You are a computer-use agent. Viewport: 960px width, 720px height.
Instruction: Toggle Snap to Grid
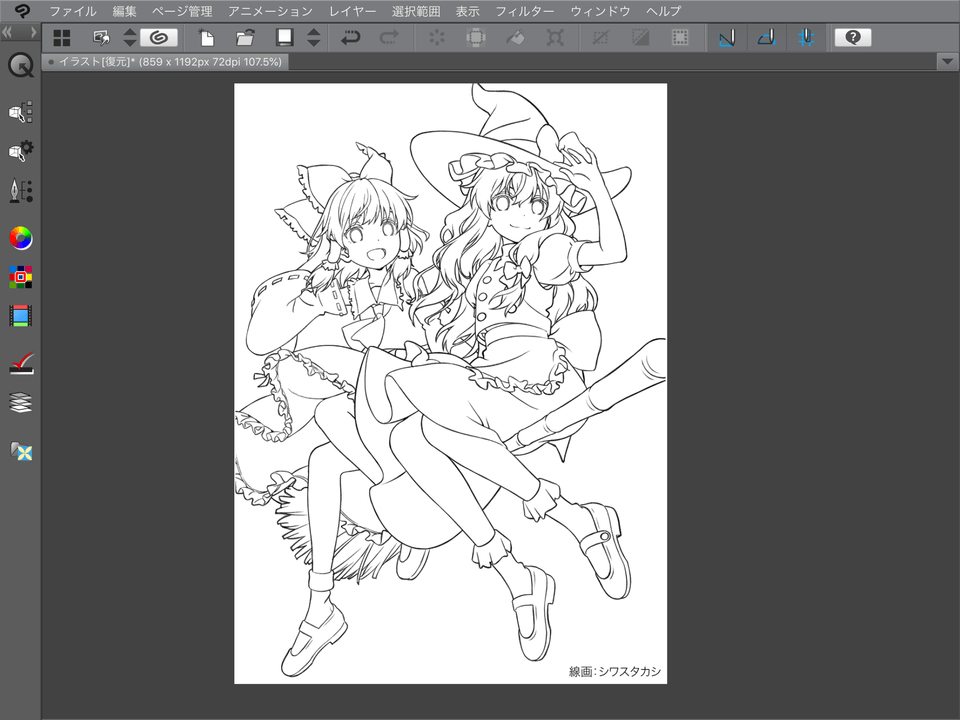click(806, 37)
